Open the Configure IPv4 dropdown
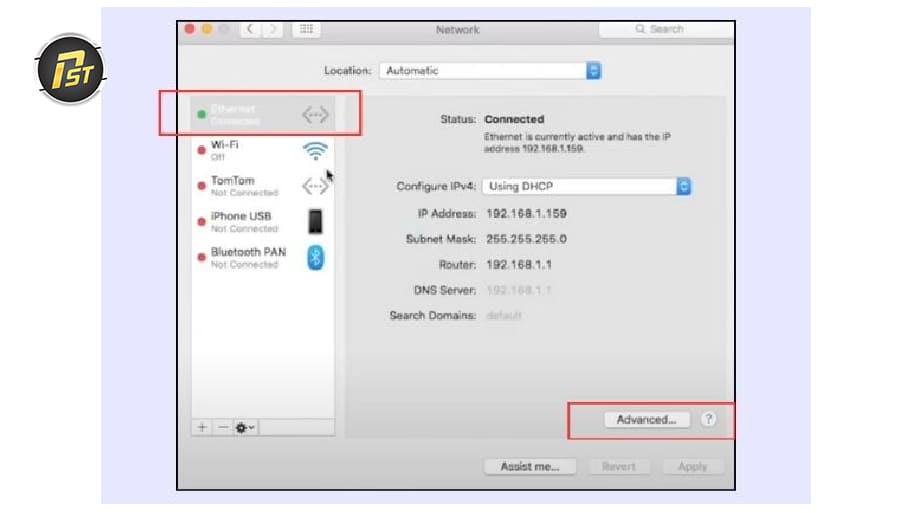The image size is (912, 513). (x=586, y=186)
